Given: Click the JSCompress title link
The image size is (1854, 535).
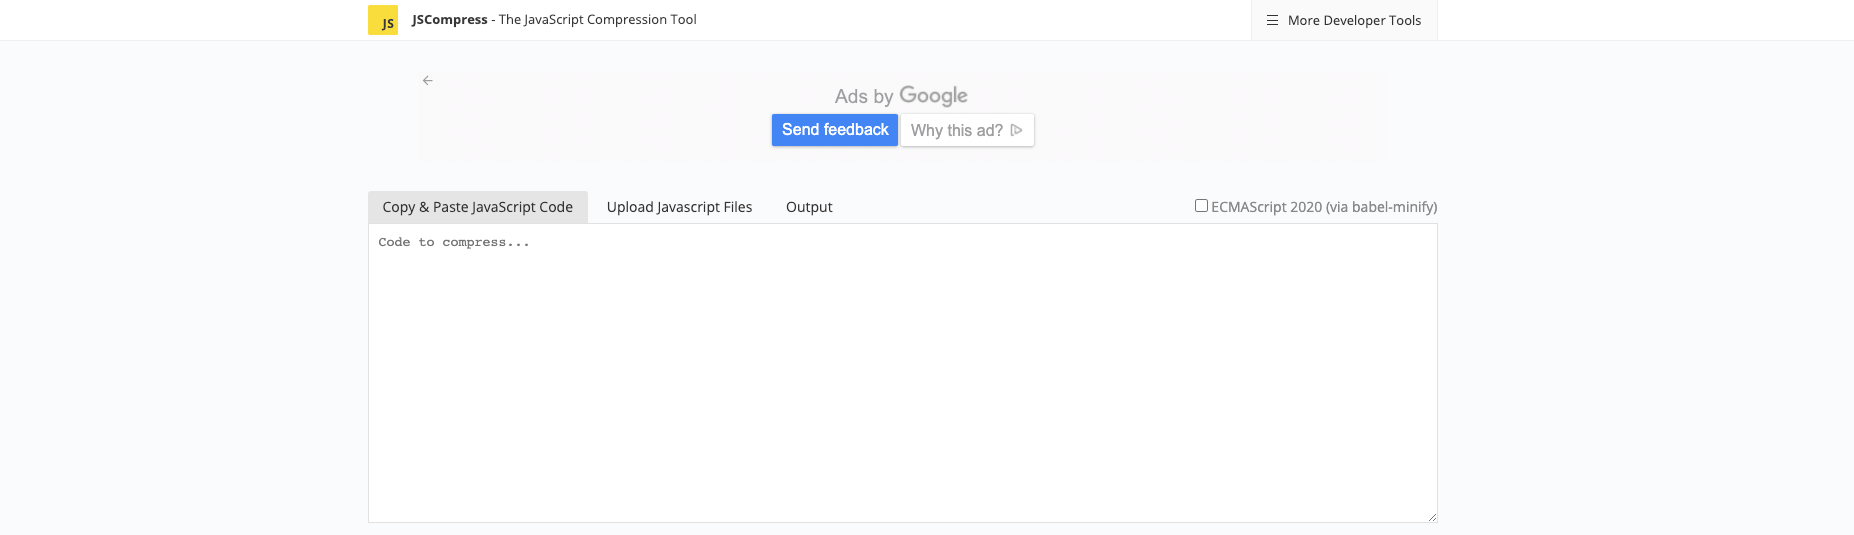Looking at the screenshot, I should (450, 19).
